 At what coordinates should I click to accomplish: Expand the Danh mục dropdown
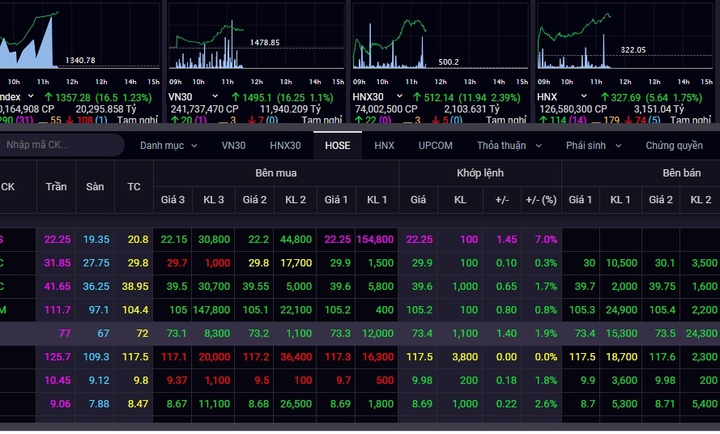coord(167,145)
